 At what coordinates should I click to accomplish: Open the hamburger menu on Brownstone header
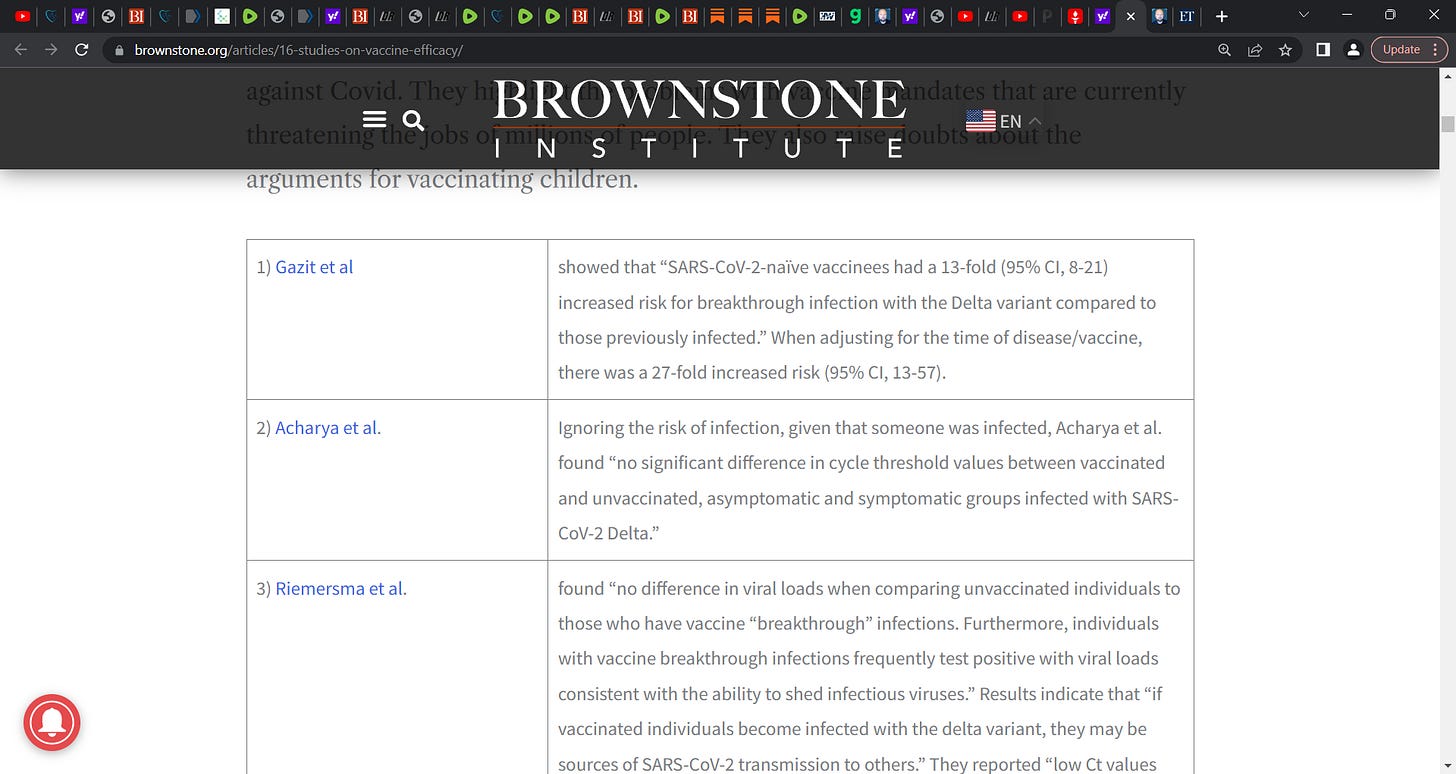pos(374,120)
